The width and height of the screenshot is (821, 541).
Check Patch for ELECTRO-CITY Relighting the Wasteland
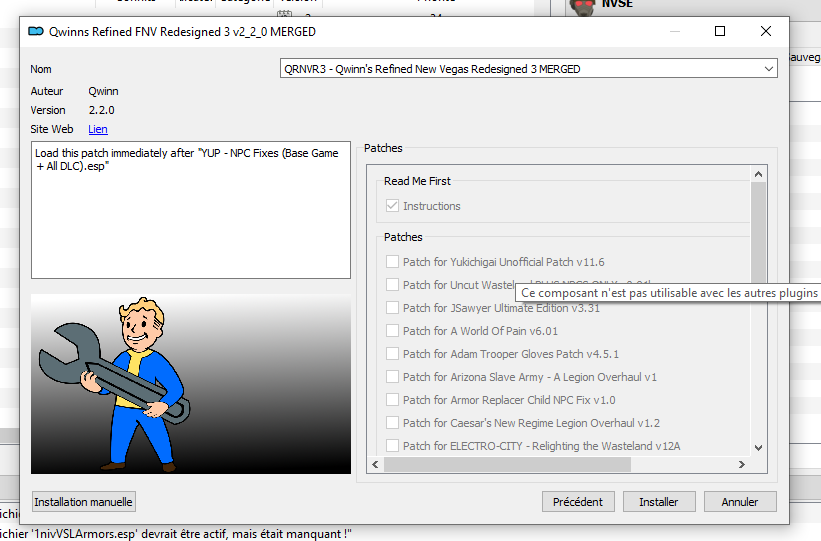point(392,446)
